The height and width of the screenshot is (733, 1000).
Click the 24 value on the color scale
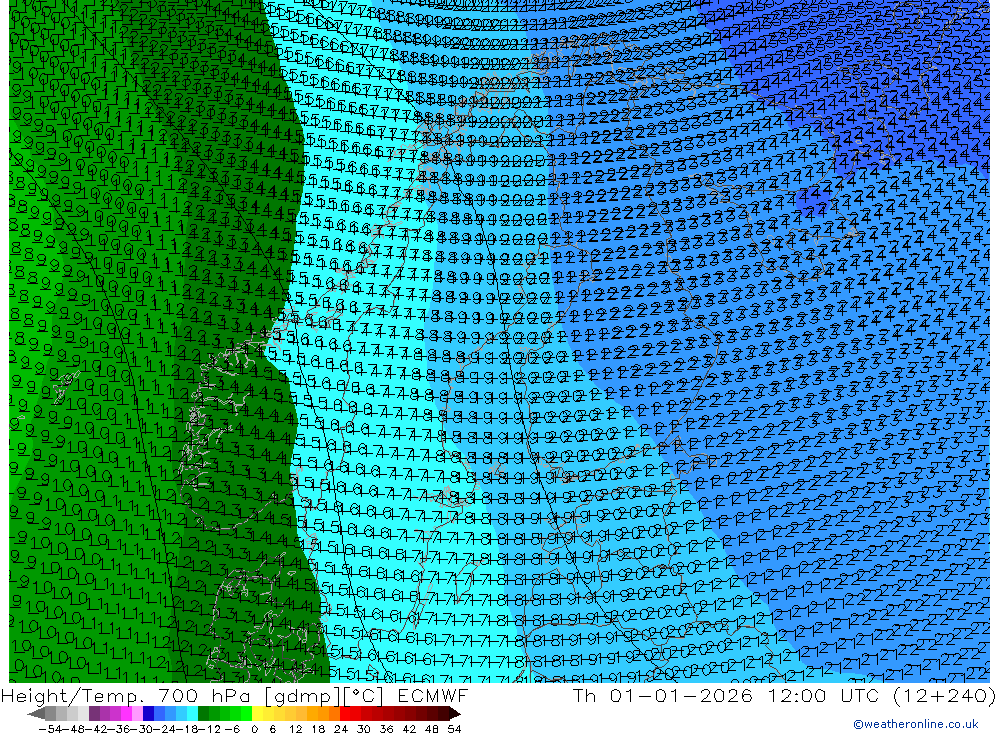pyautogui.click(x=341, y=729)
